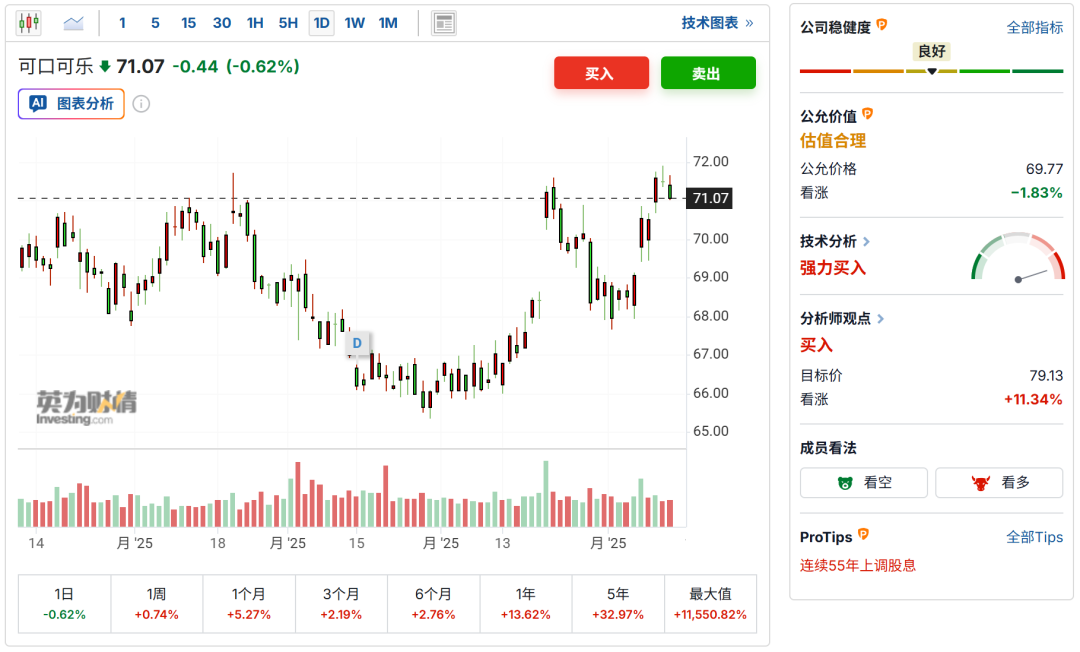Click the info icon beside 图表分析
1080x652 pixels.
coord(141,104)
